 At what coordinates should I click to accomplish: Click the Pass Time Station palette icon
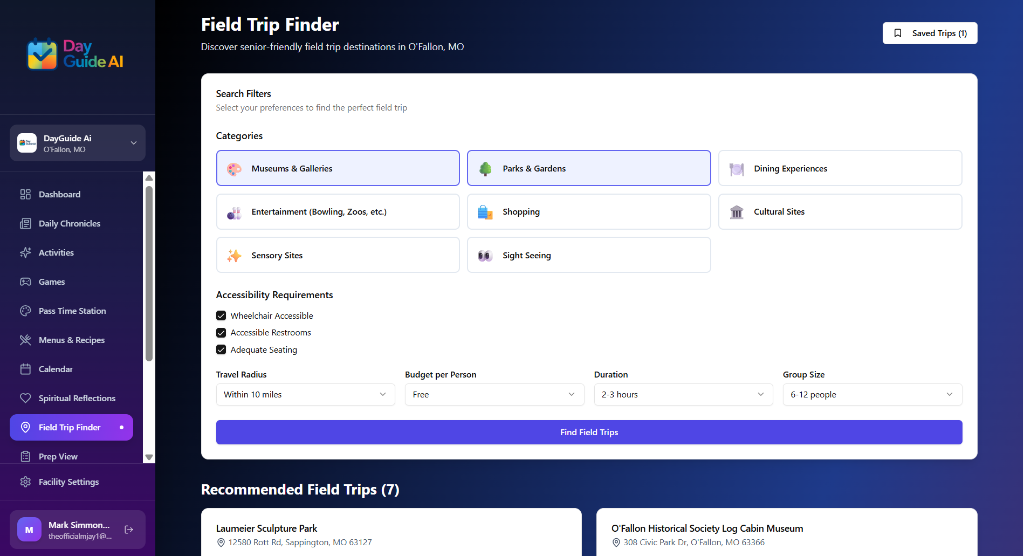[25, 311]
